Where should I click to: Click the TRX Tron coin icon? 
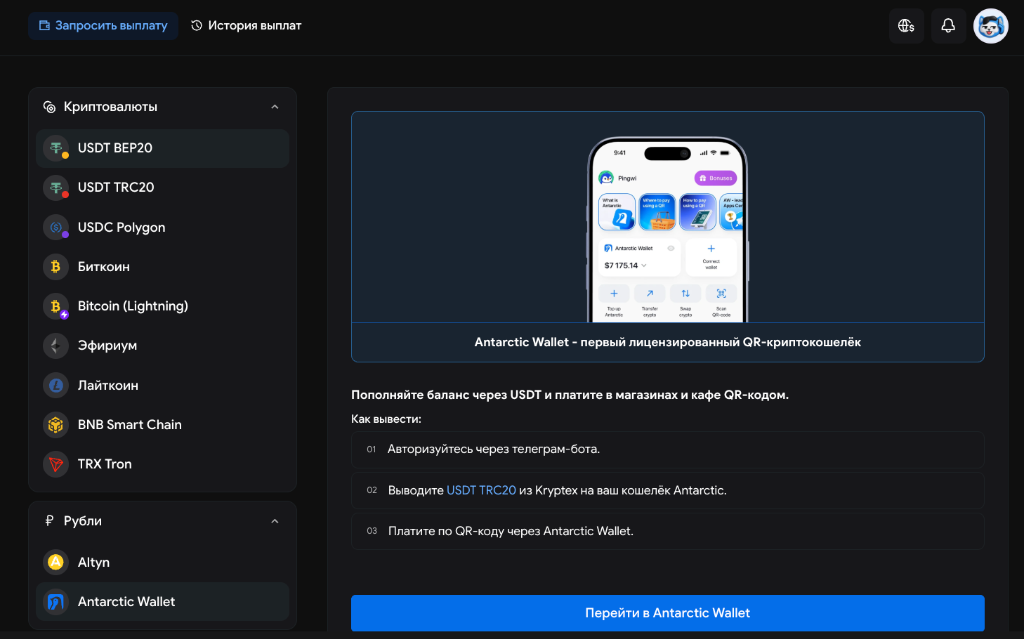[x=56, y=464]
